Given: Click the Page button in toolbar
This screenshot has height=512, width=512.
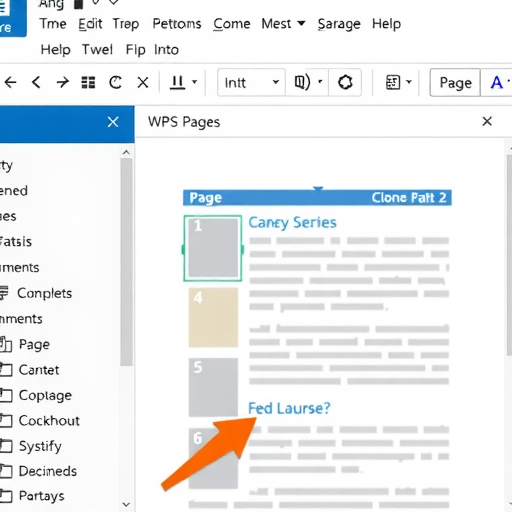Looking at the screenshot, I should [455, 82].
